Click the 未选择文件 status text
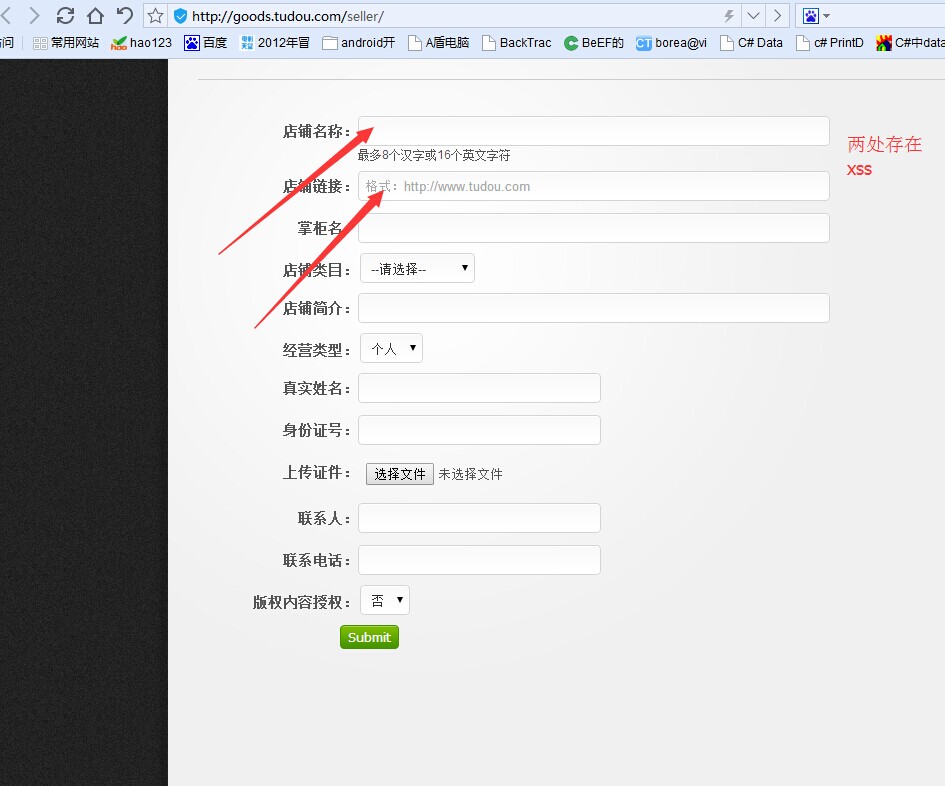 [x=471, y=474]
